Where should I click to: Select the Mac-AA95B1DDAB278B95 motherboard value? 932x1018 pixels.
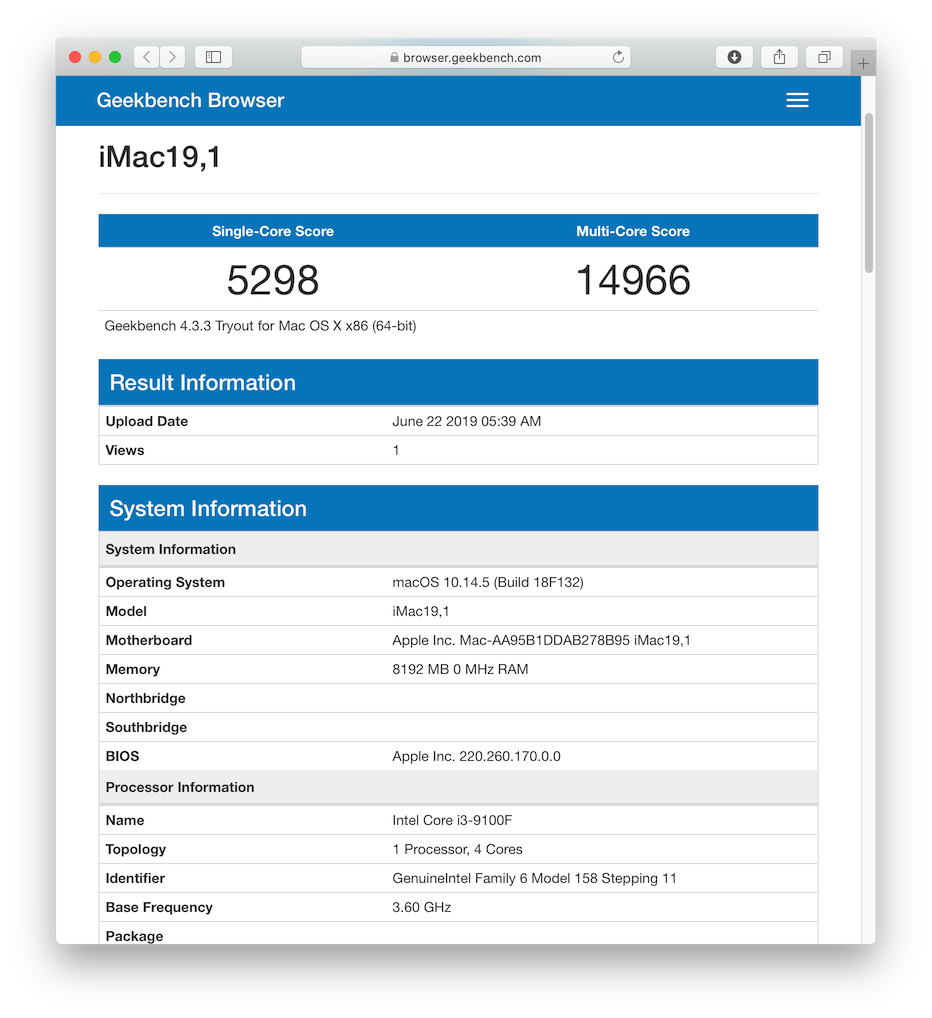pos(541,640)
